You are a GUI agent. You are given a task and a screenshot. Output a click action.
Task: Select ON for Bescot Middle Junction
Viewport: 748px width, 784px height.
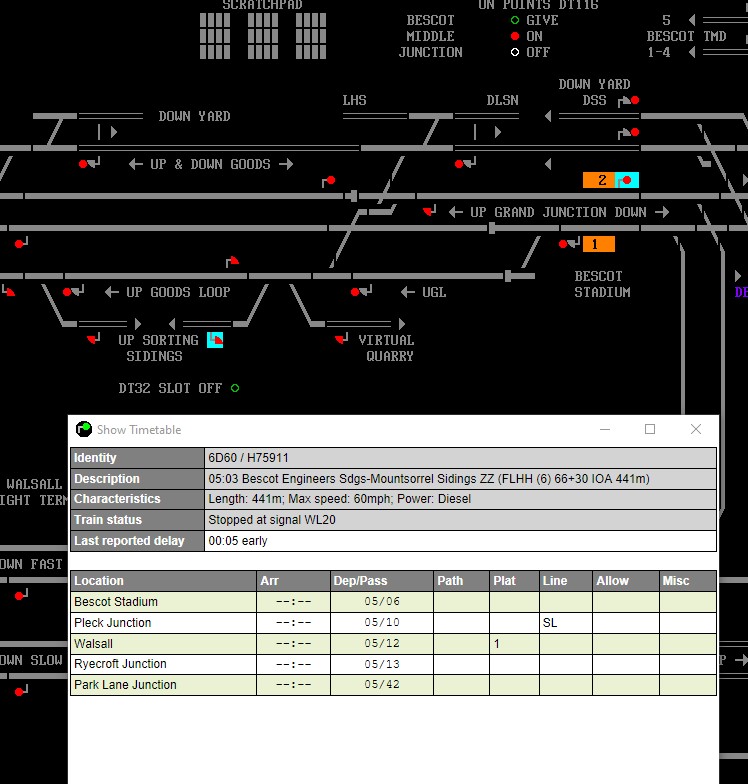tap(515, 36)
